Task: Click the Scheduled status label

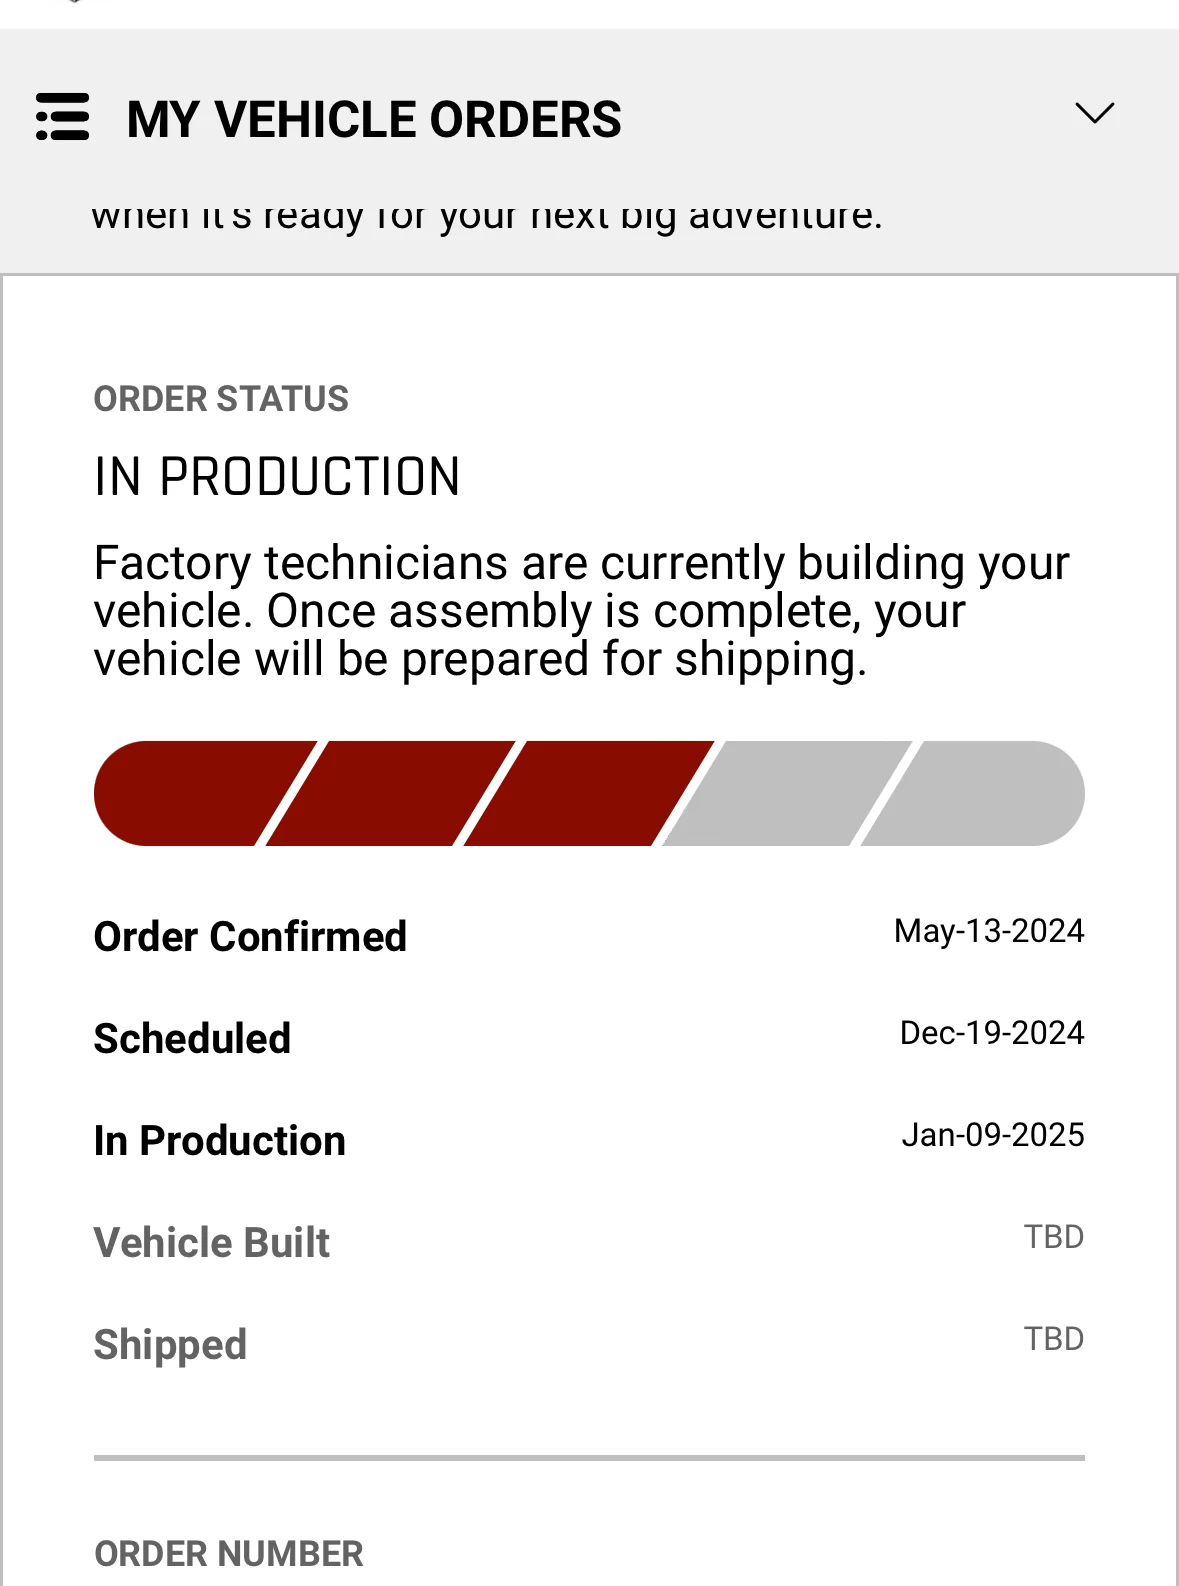Action: [192, 1038]
